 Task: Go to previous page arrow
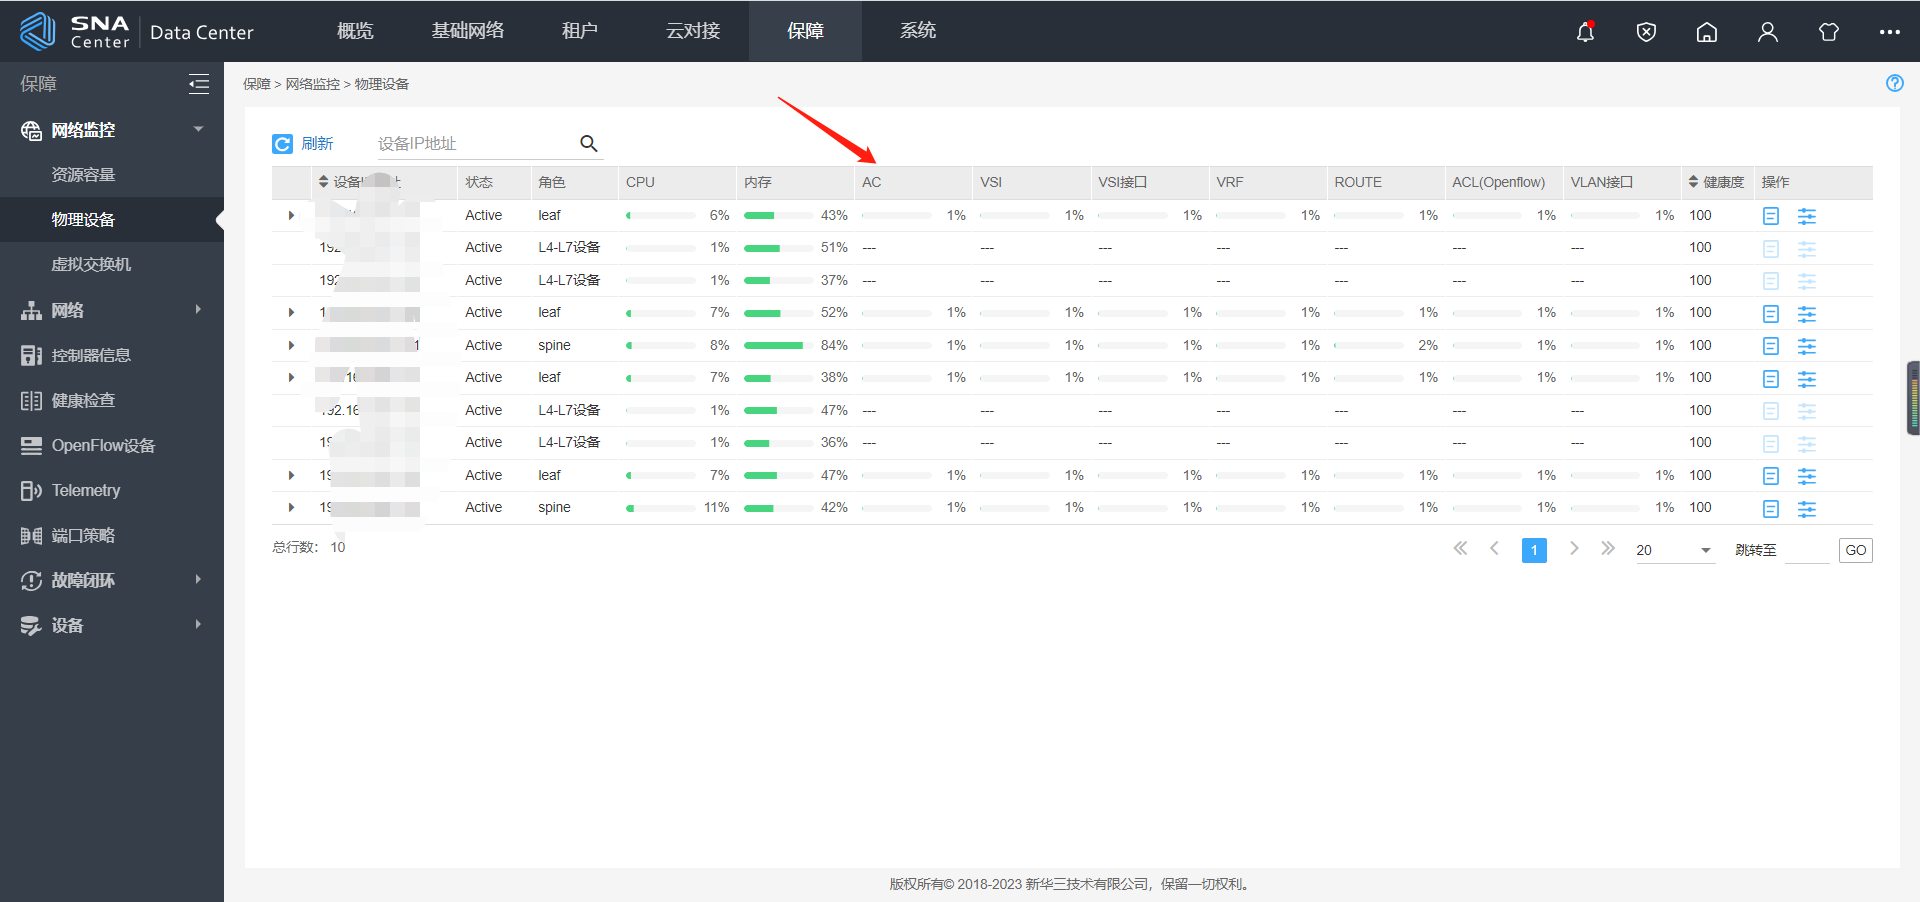coord(1494,548)
